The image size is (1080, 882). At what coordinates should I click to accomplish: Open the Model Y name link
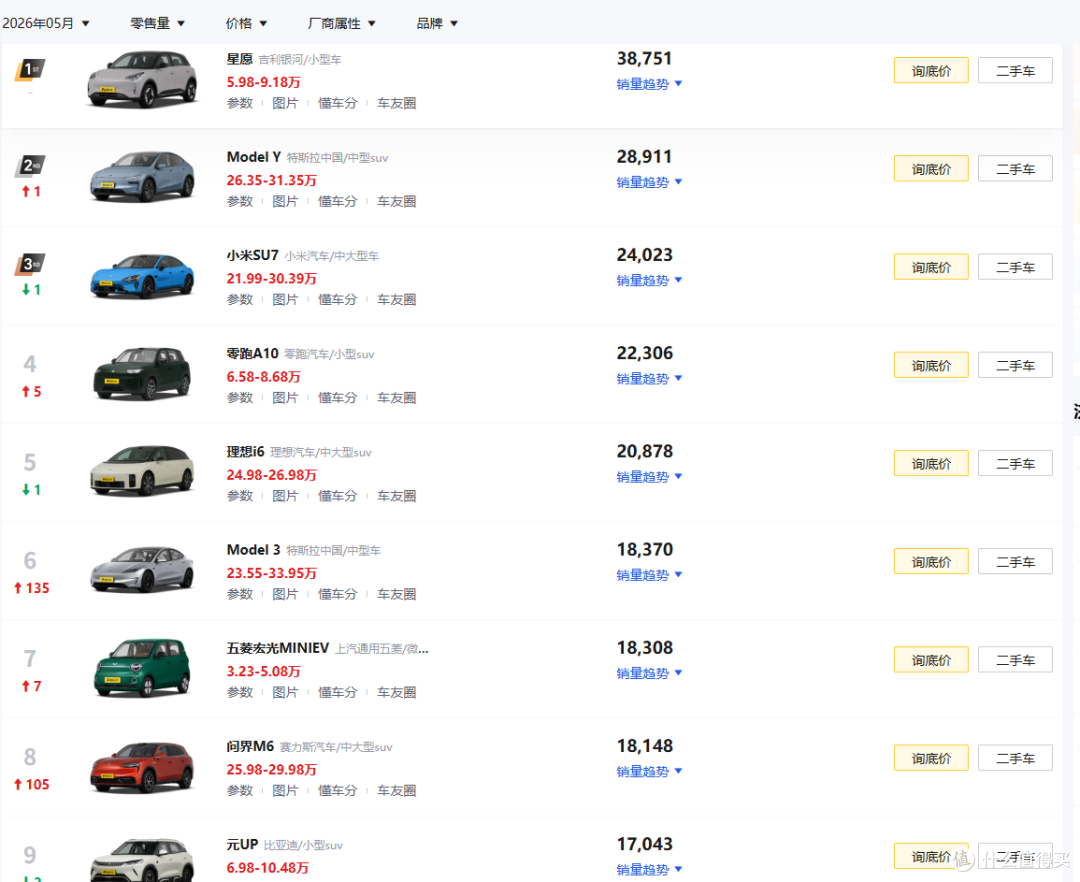253,157
